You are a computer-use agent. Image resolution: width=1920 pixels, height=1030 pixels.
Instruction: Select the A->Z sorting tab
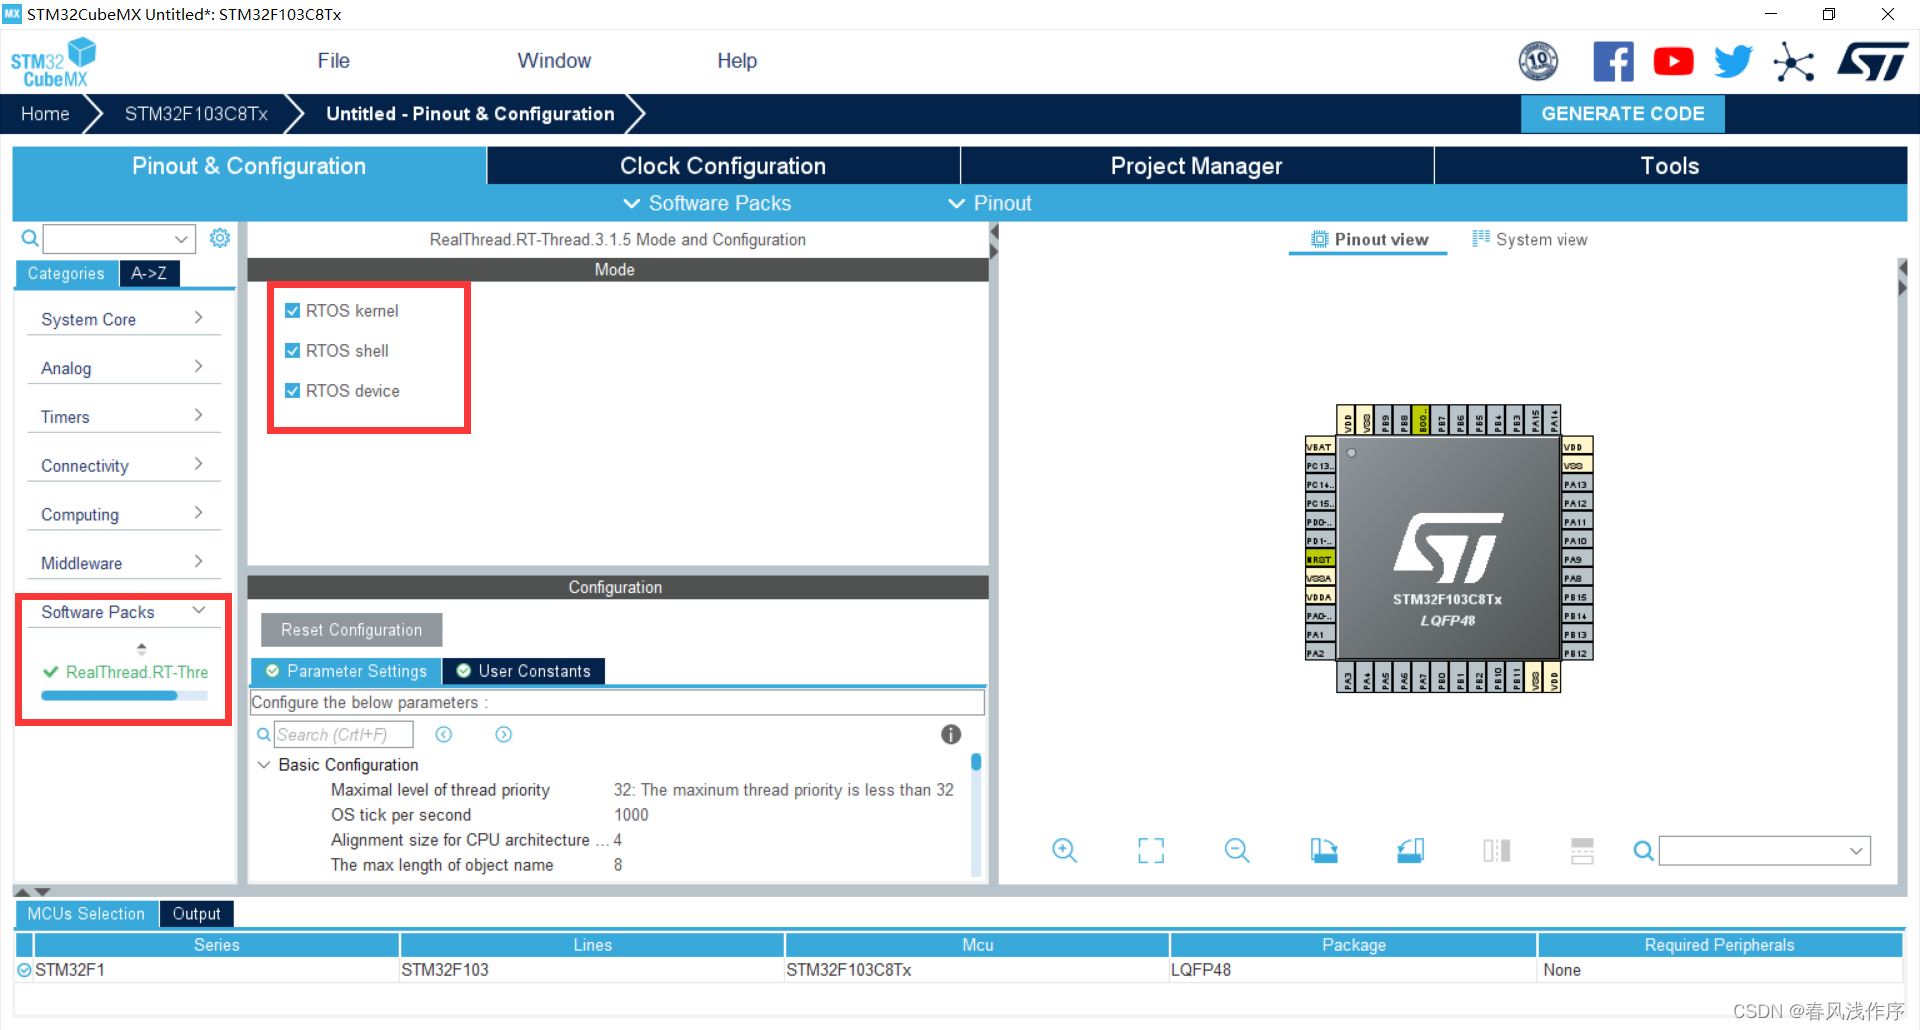tap(149, 273)
